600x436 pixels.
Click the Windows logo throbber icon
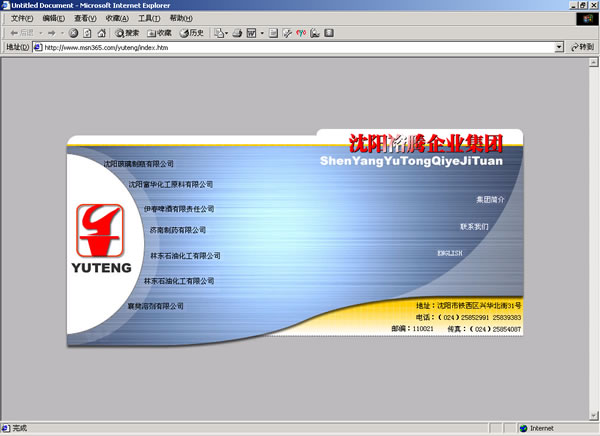[x=587, y=19]
